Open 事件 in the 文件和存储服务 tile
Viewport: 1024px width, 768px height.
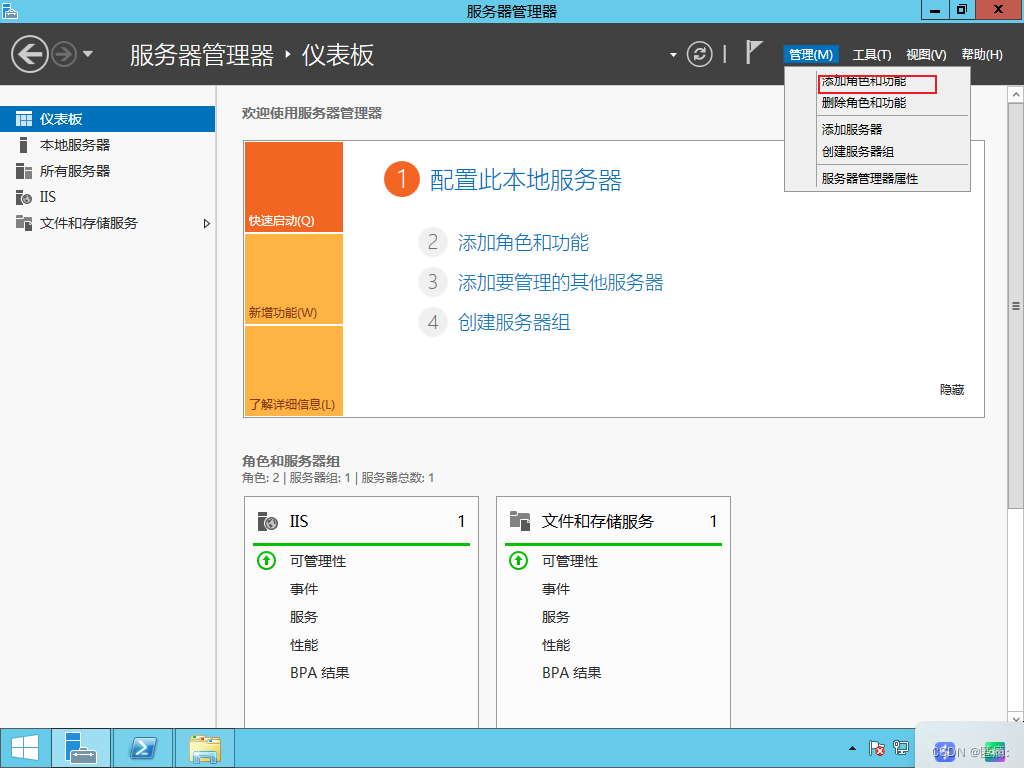[x=556, y=589]
